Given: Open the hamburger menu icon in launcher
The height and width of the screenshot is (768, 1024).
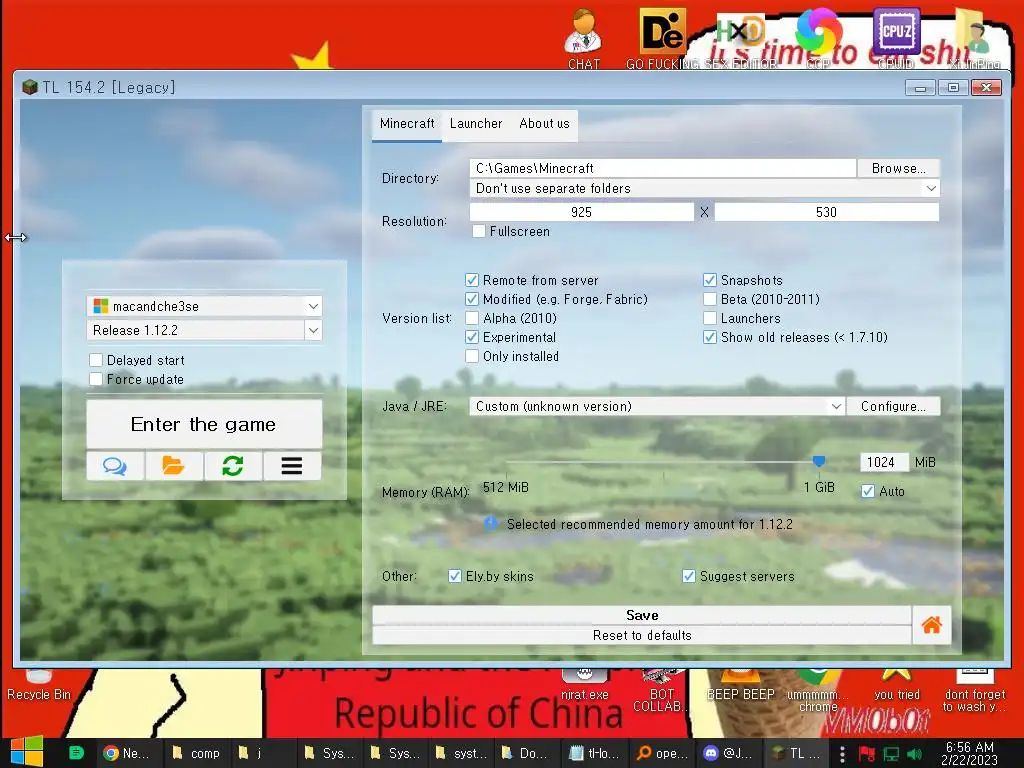Looking at the screenshot, I should pos(292,466).
